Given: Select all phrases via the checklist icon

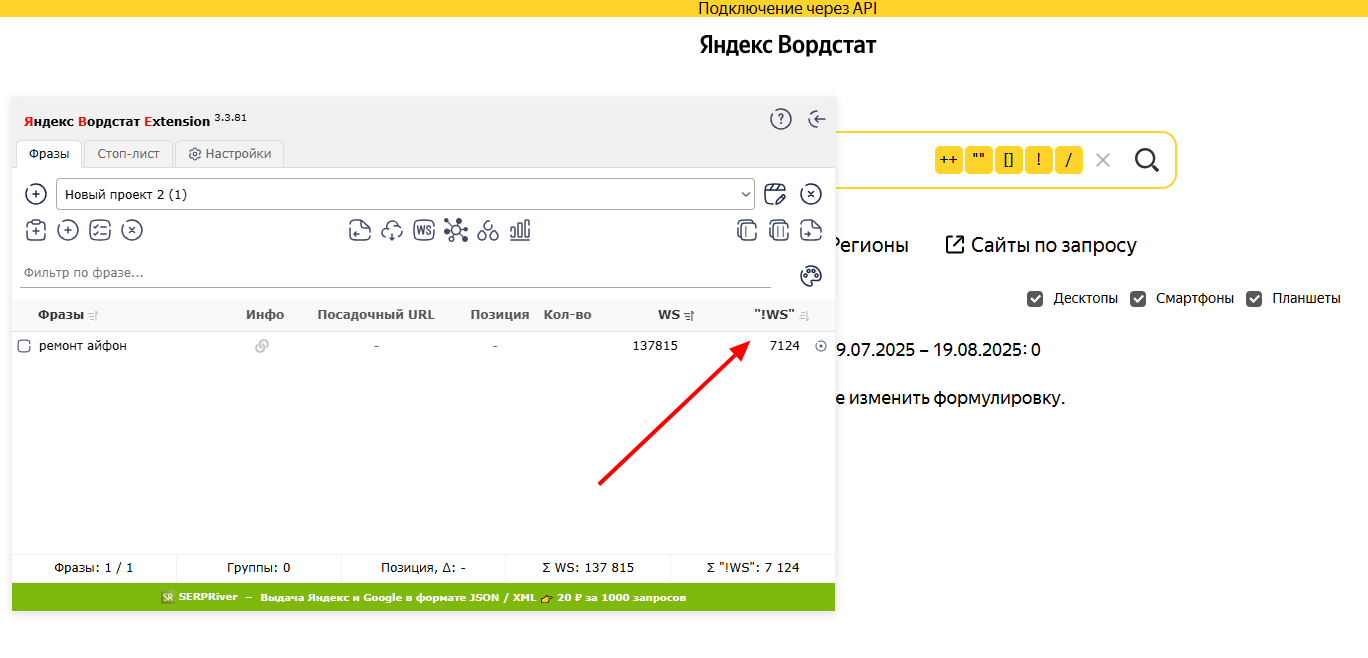Looking at the screenshot, I should click(x=100, y=230).
